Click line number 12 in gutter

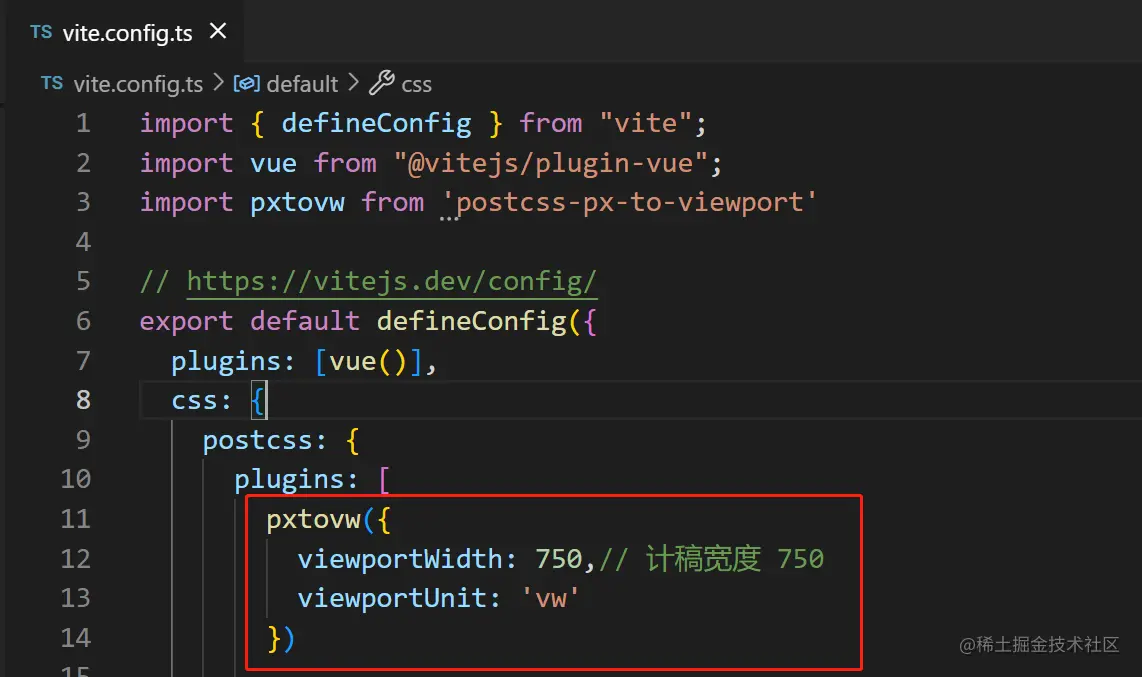[75, 558]
